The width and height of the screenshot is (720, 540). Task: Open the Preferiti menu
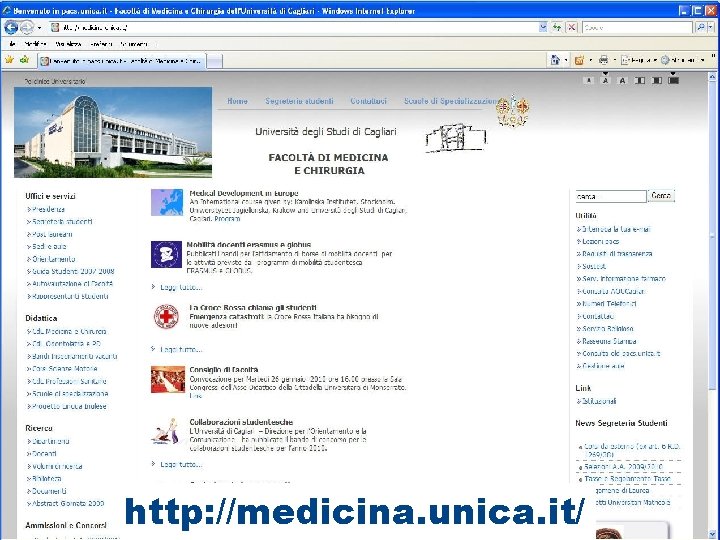(x=101, y=44)
